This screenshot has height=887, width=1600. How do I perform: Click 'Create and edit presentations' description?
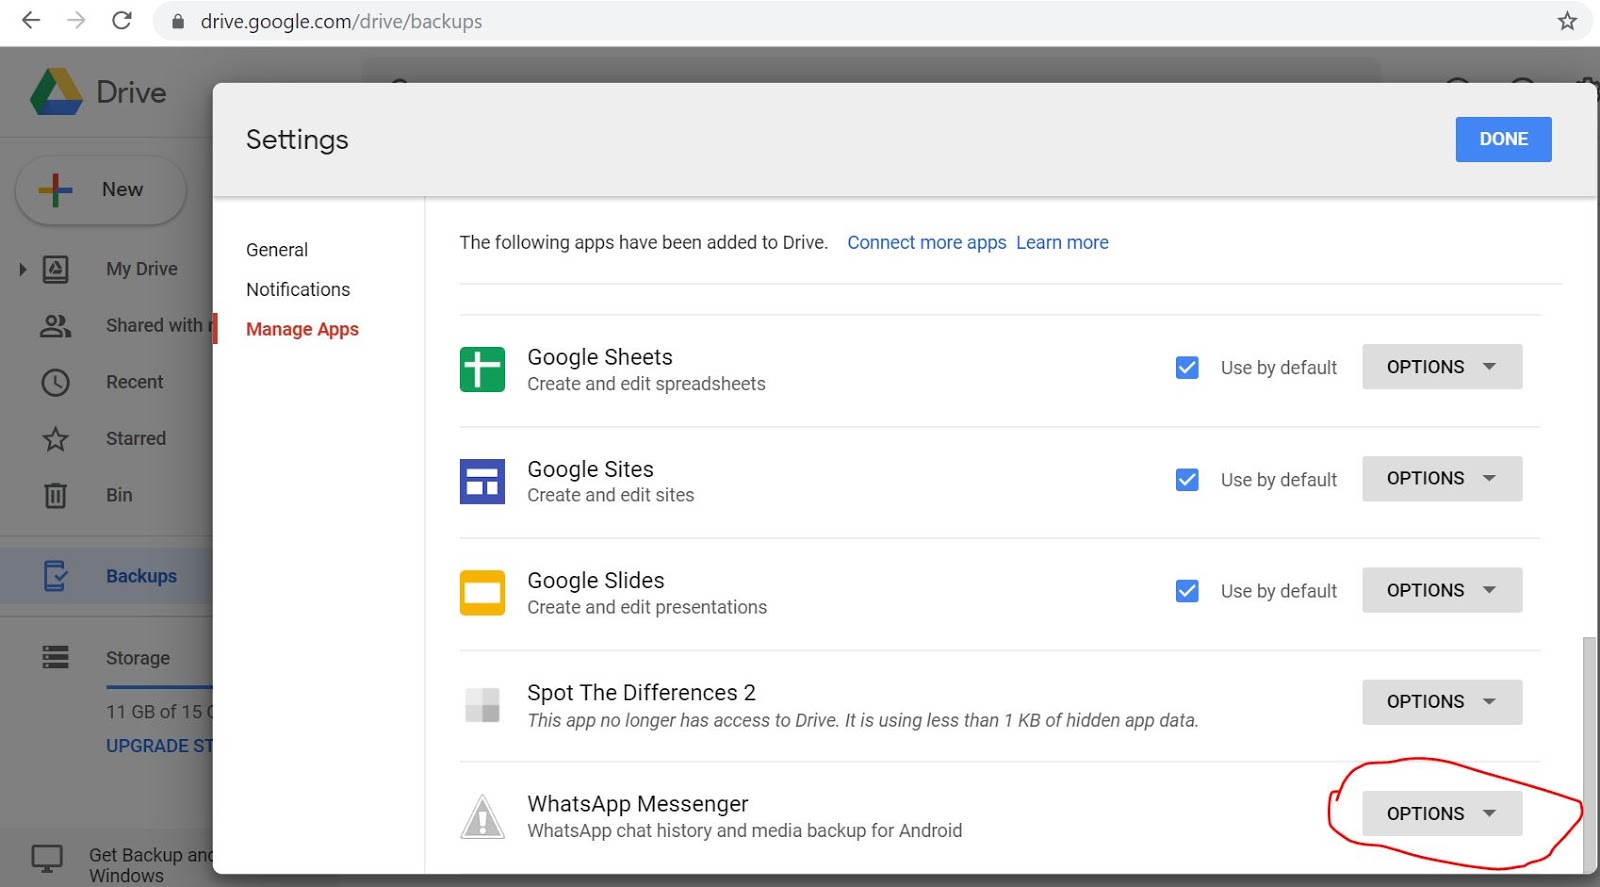pos(647,608)
